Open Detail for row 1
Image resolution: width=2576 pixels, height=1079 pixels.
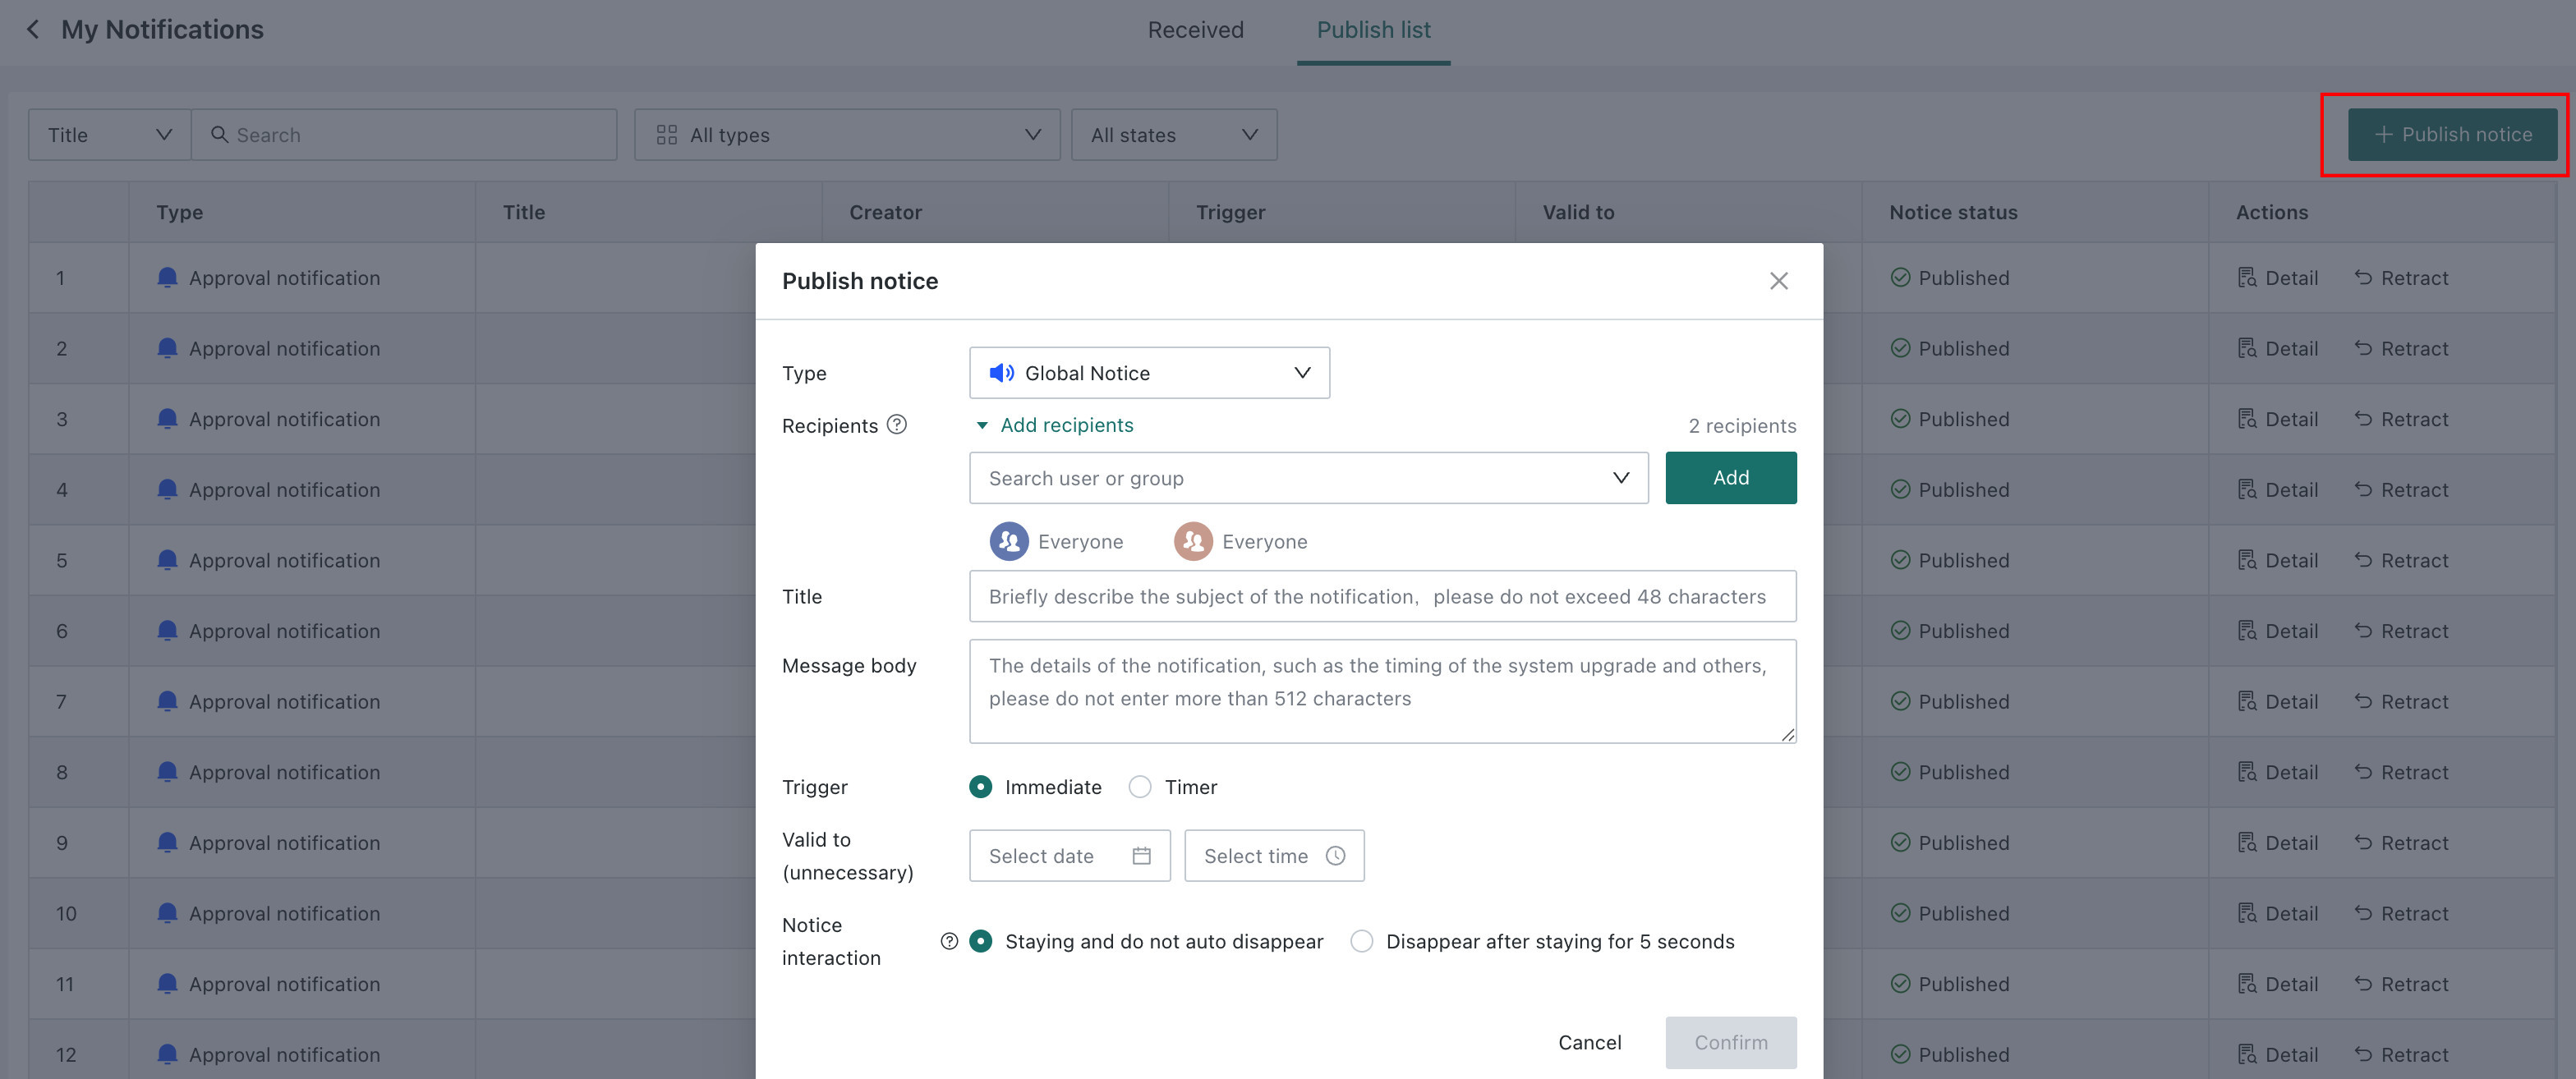(2277, 278)
